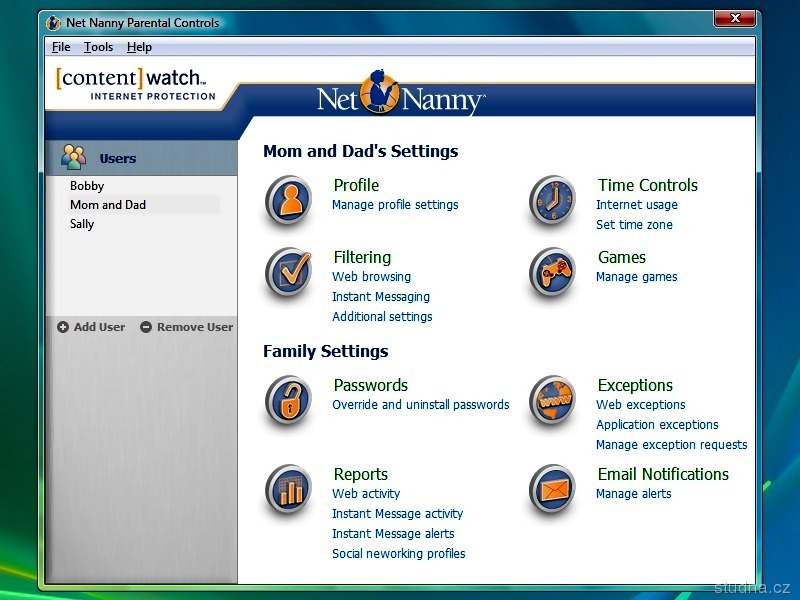Screen dimensions: 800x600
Task: Click the Users panel header
Action: point(141,158)
